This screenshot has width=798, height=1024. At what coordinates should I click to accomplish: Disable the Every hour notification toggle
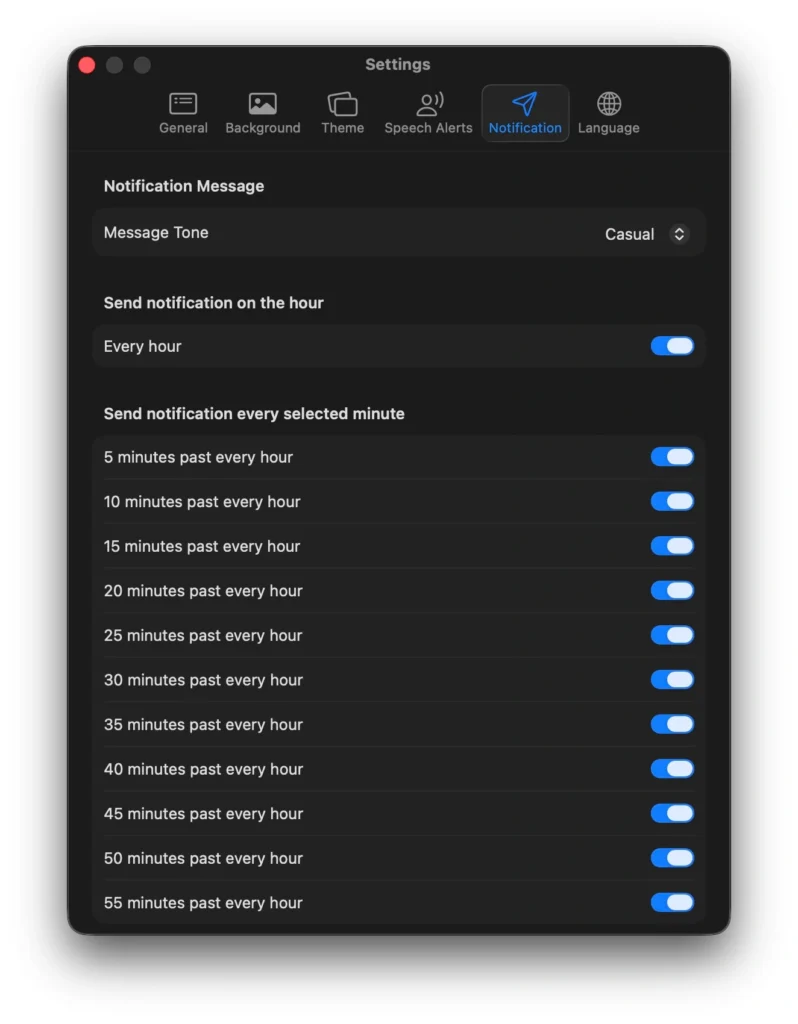(x=672, y=346)
